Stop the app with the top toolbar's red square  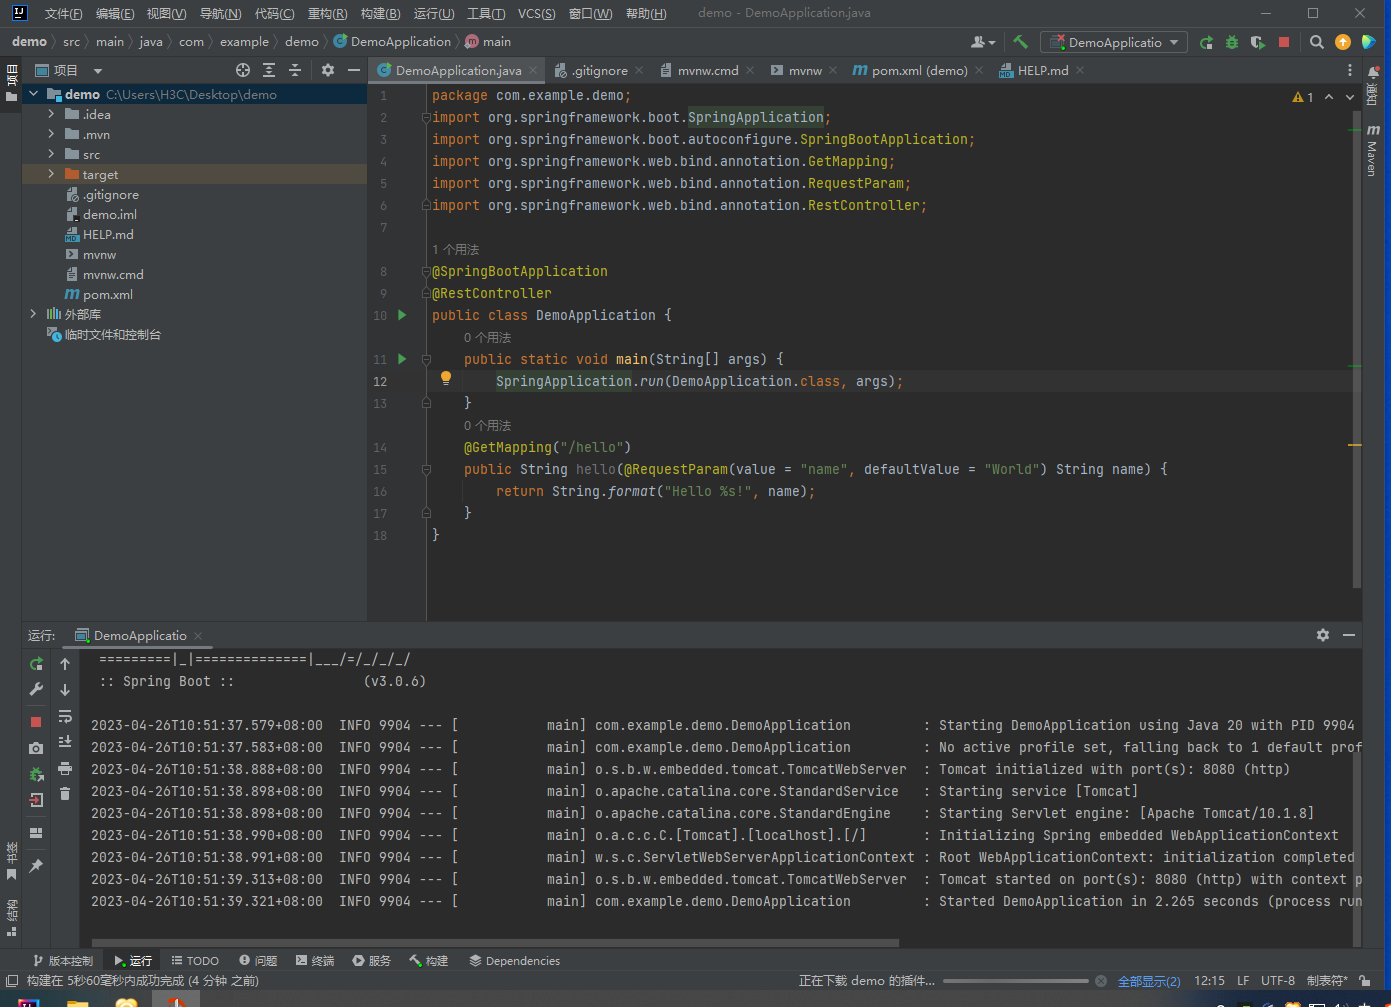click(1284, 42)
